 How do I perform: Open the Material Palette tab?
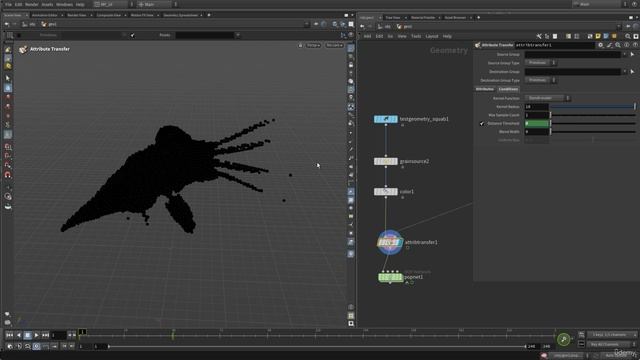[423, 18]
